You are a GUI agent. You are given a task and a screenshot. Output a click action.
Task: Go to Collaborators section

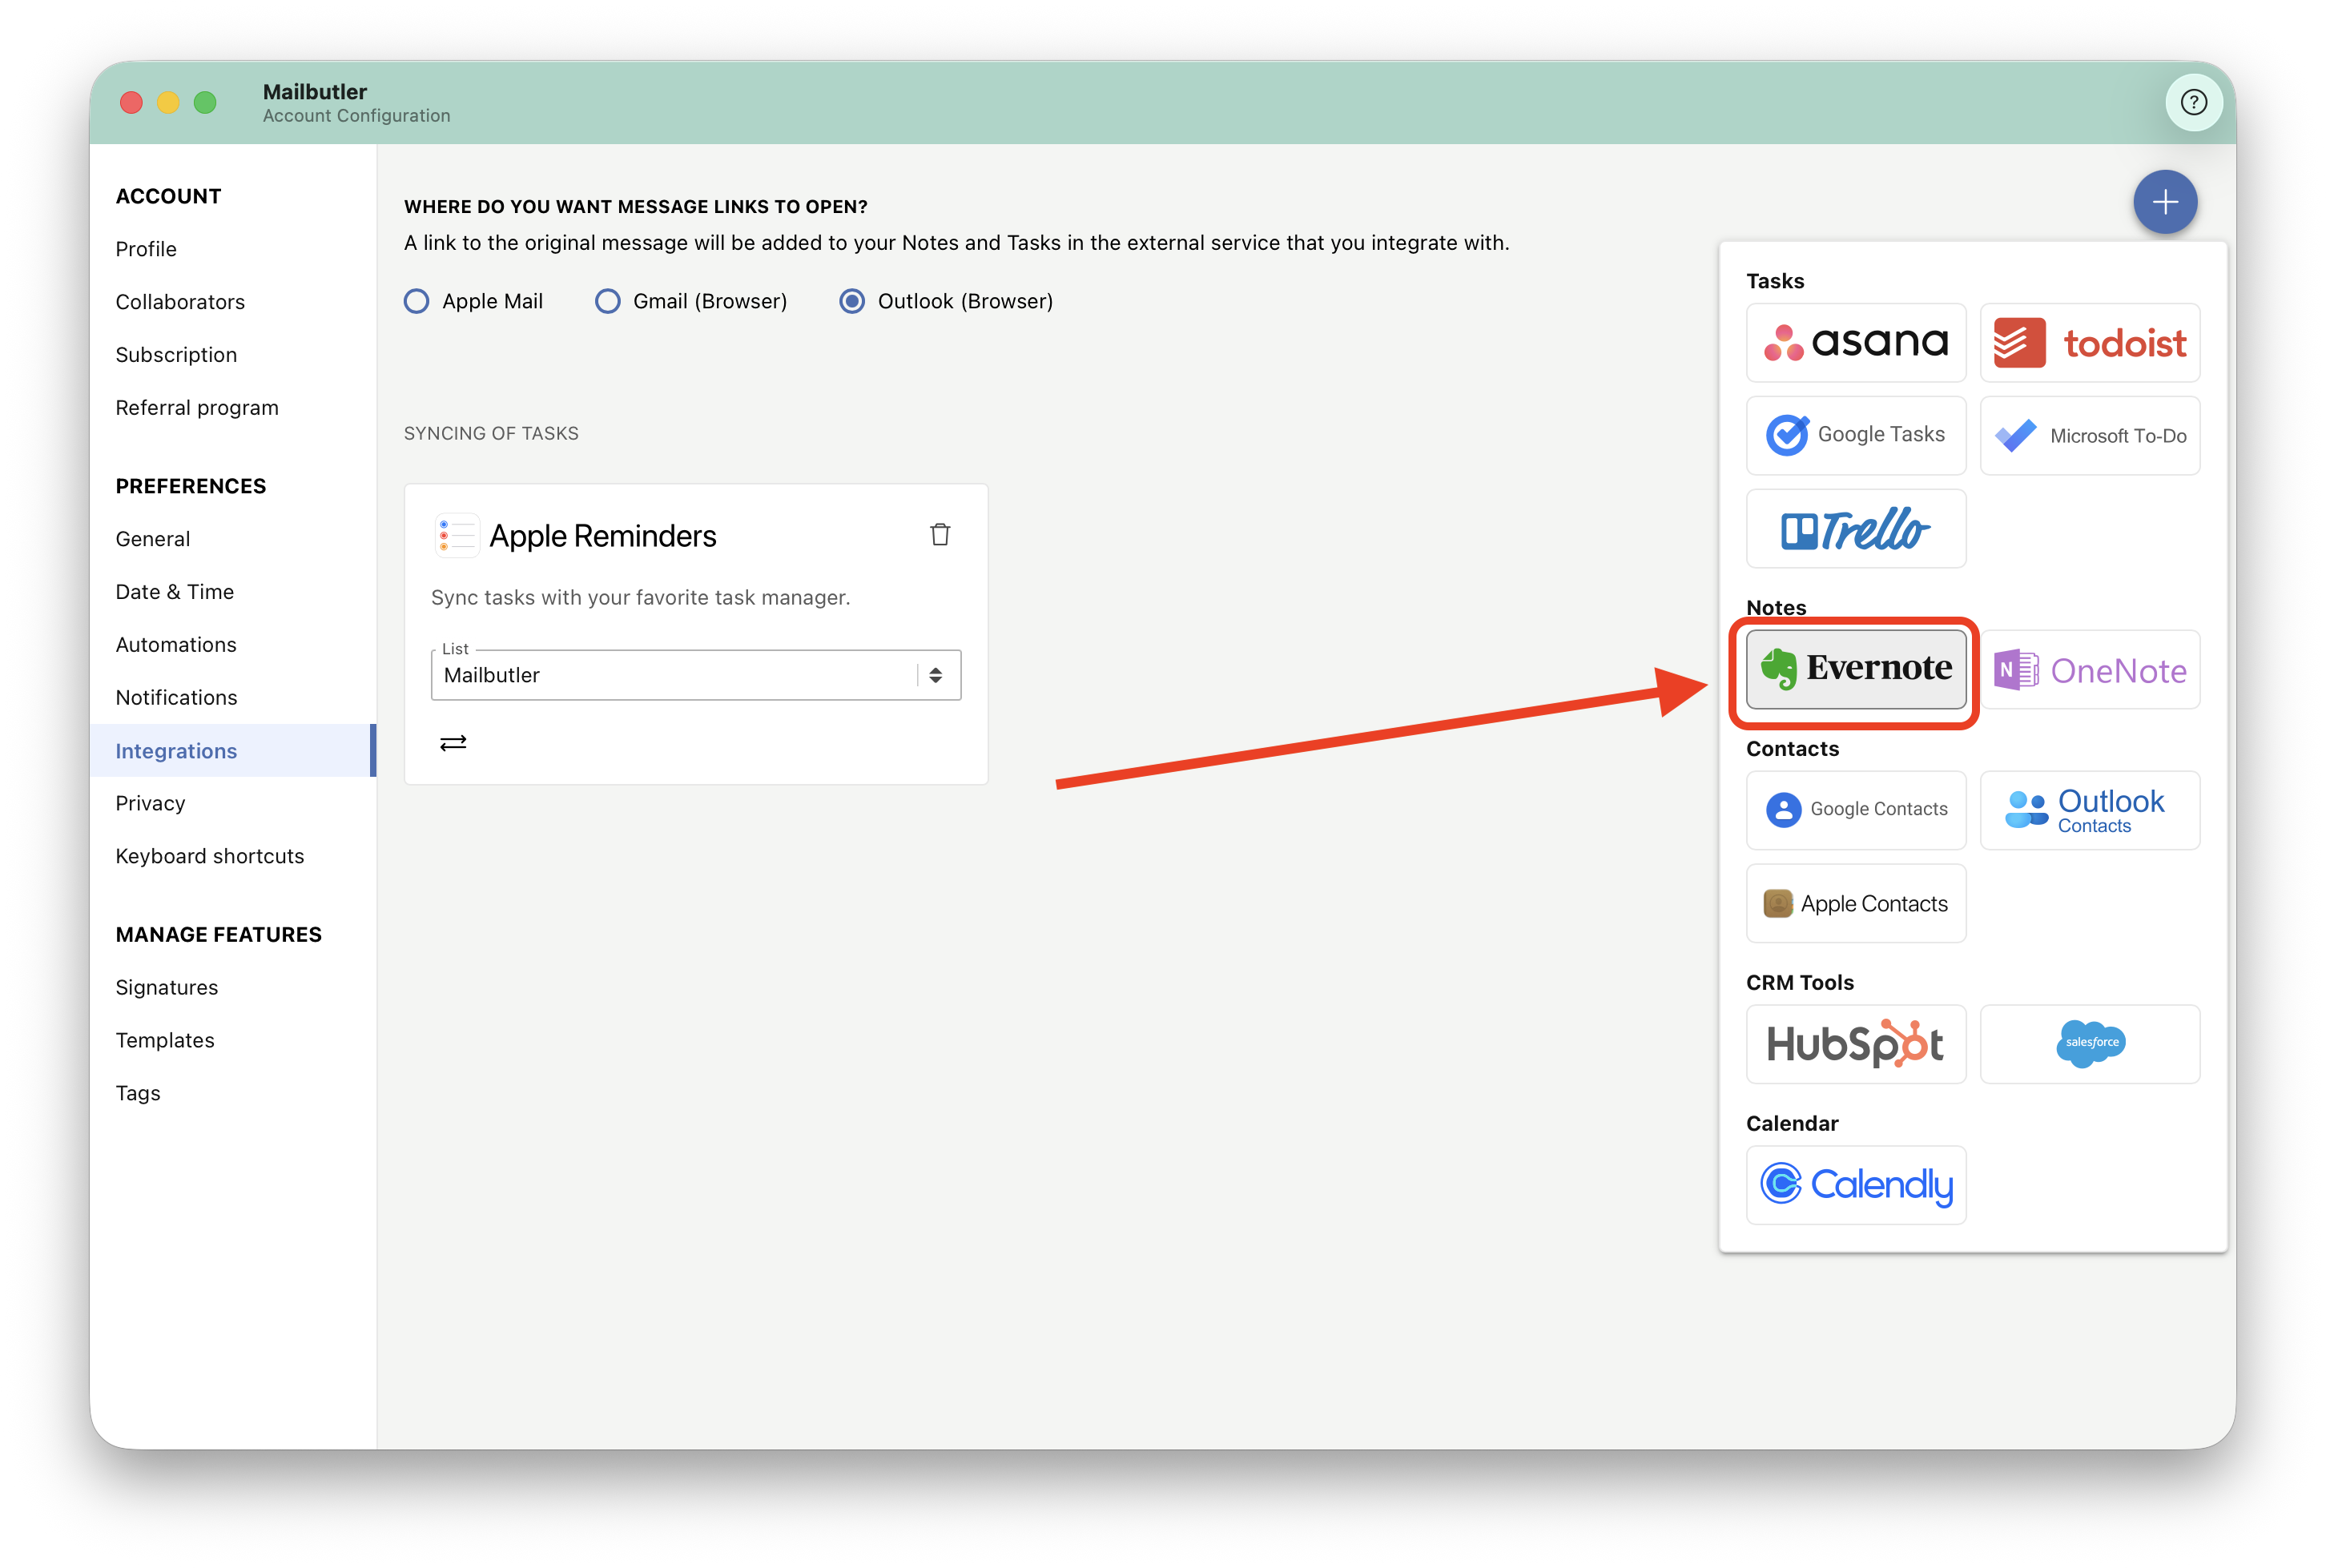click(x=180, y=302)
